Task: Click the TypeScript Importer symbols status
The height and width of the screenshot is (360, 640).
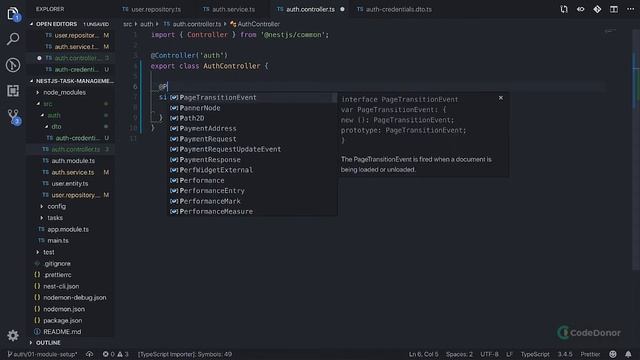Action: pyautogui.click(x=185, y=354)
